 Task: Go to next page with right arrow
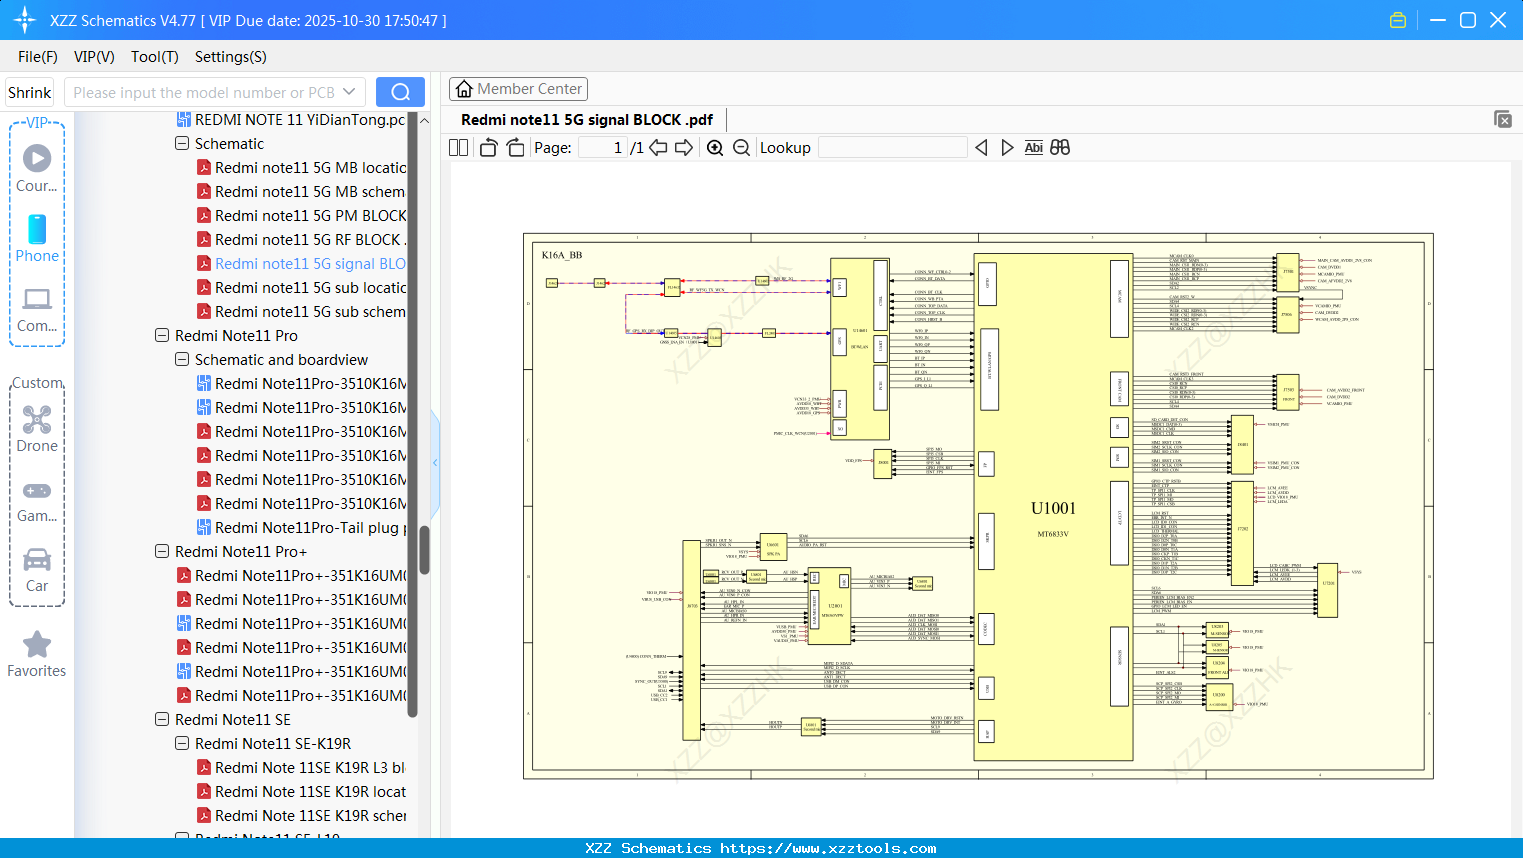[x=684, y=148]
